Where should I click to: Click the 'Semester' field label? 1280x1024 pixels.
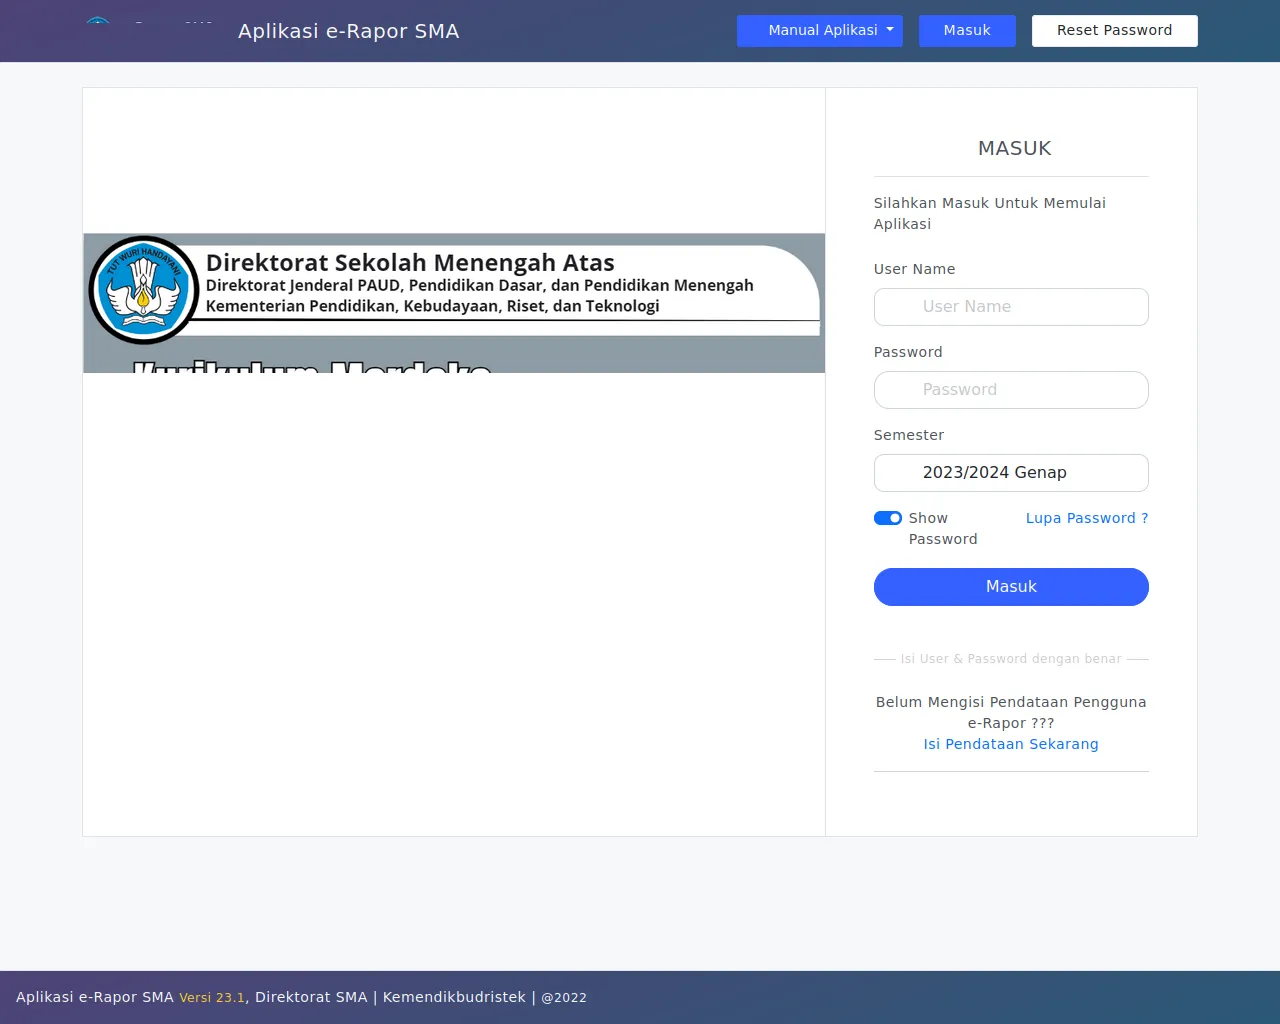(909, 435)
